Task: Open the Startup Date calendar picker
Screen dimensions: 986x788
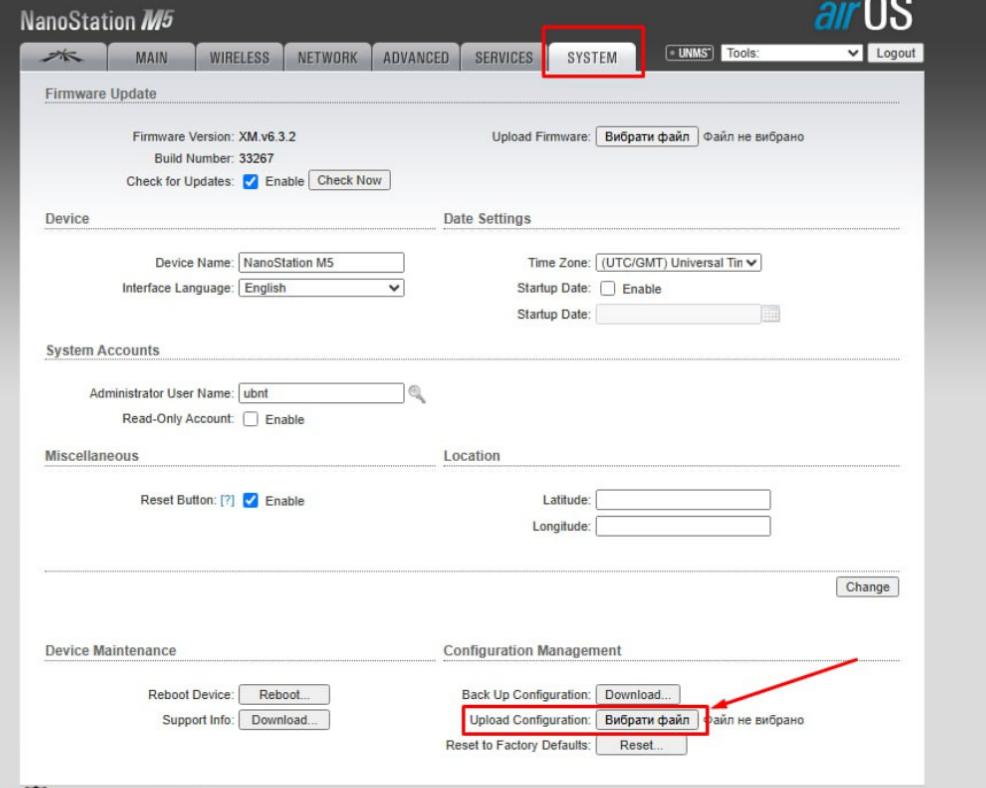Action: pos(770,314)
